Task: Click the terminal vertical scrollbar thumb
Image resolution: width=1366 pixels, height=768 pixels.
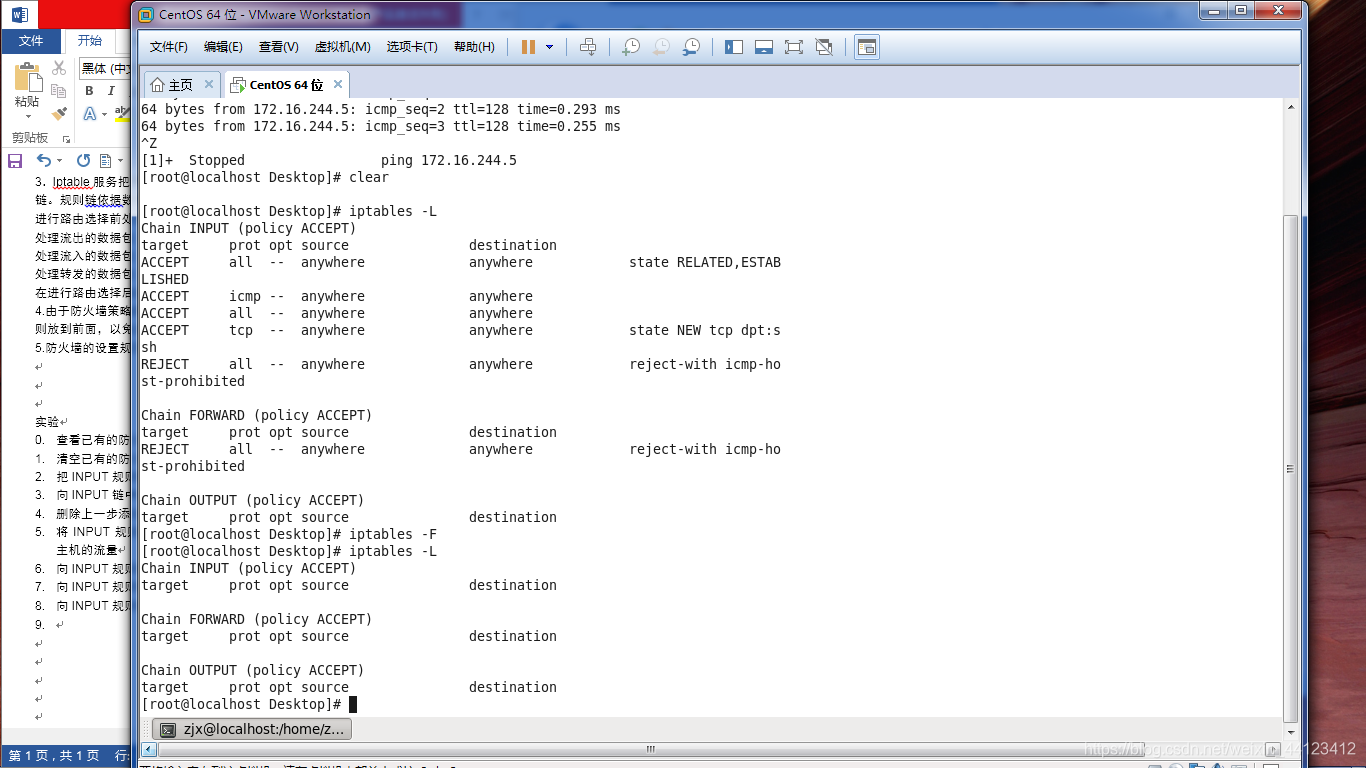Action: [1290, 467]
